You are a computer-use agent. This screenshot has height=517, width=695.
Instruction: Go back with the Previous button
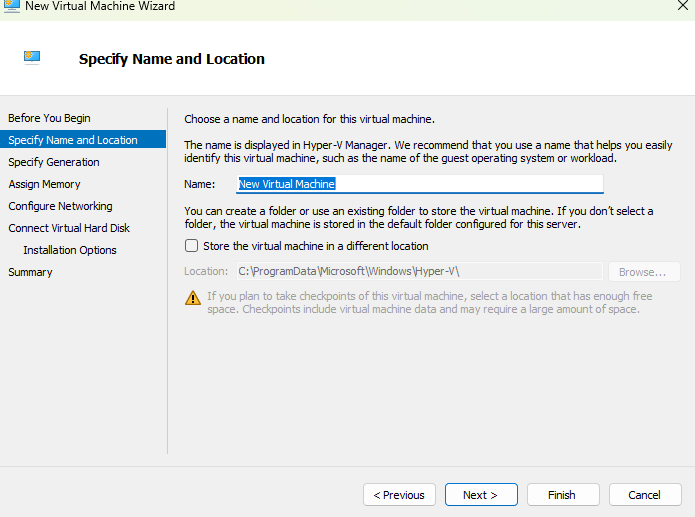click(399, 495)
